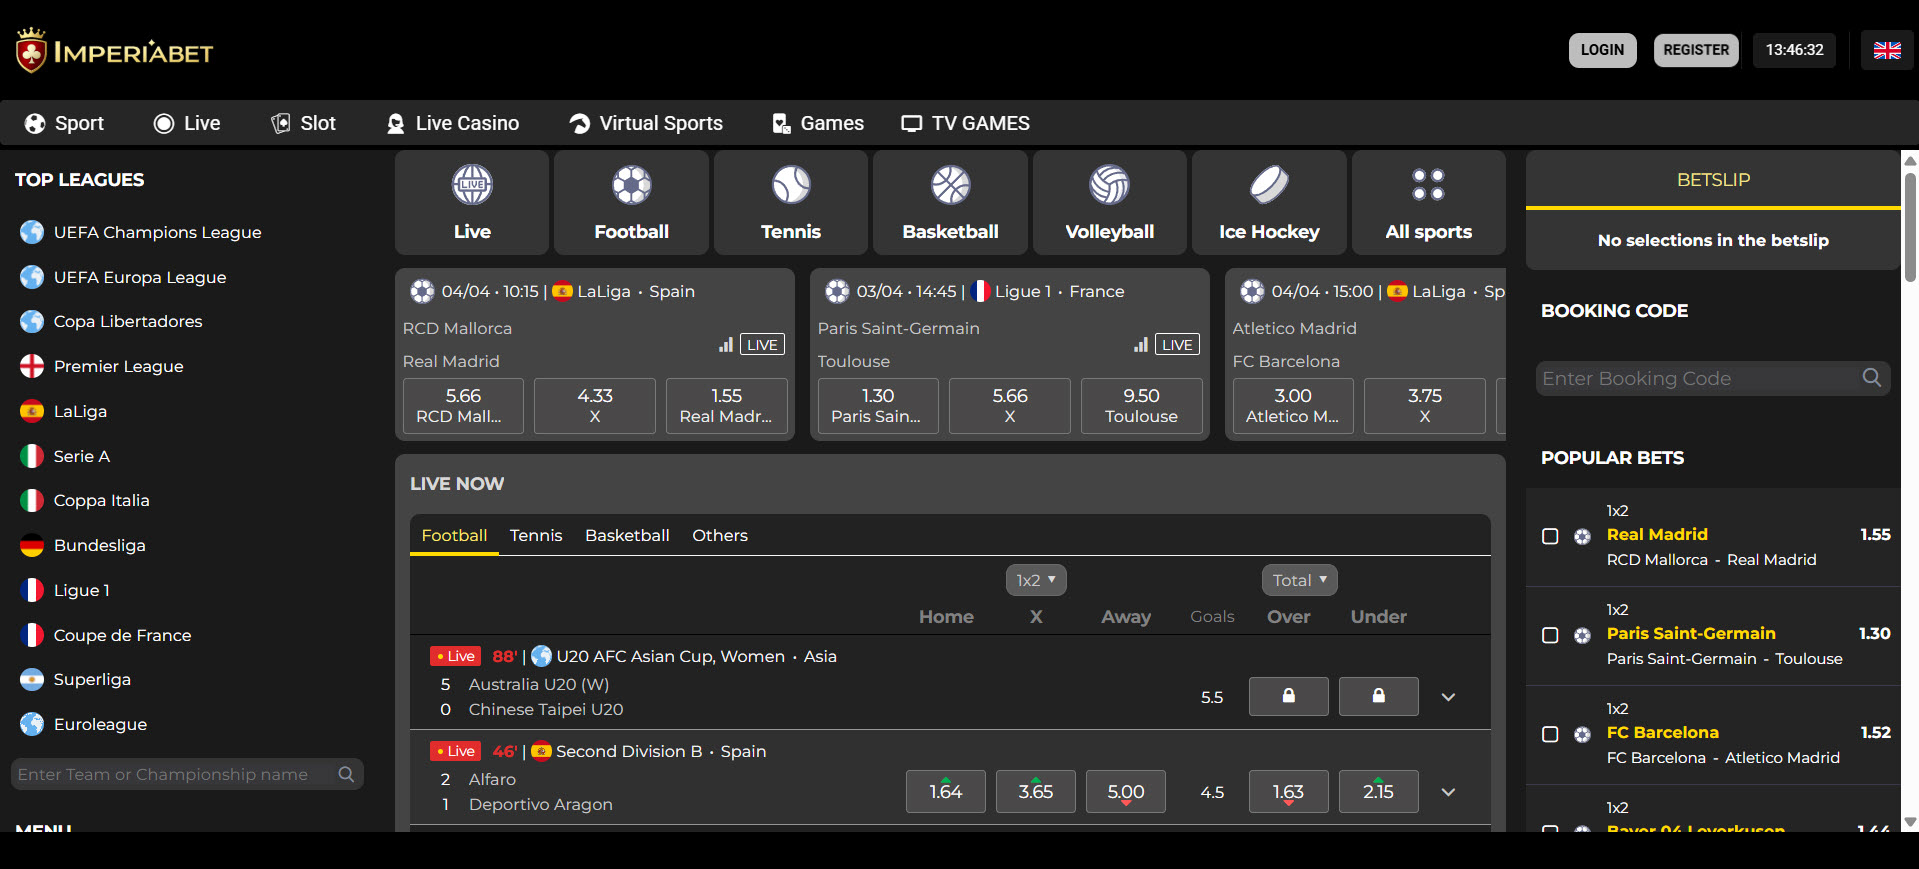
Task: Open the Live menu in navigation bar
Action: pos(187,123)
